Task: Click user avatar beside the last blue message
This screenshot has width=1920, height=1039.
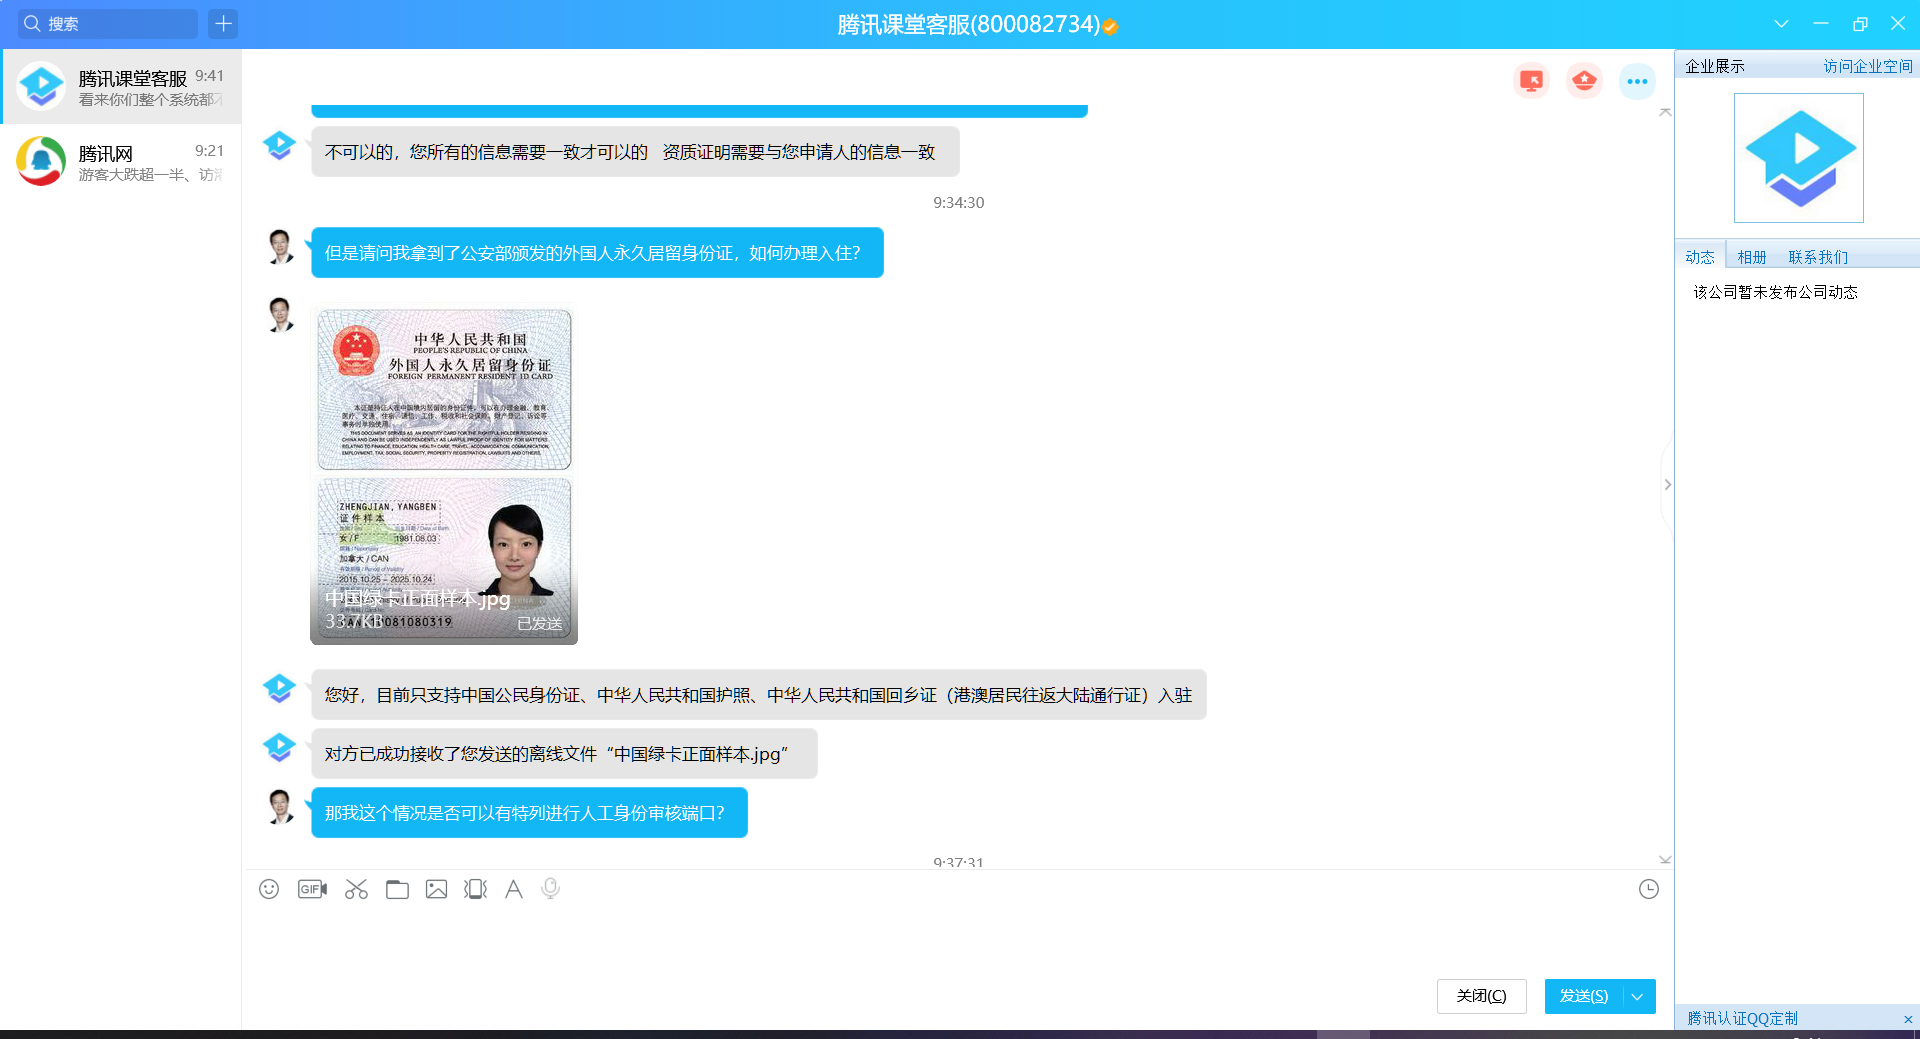Action: point(281,806)
